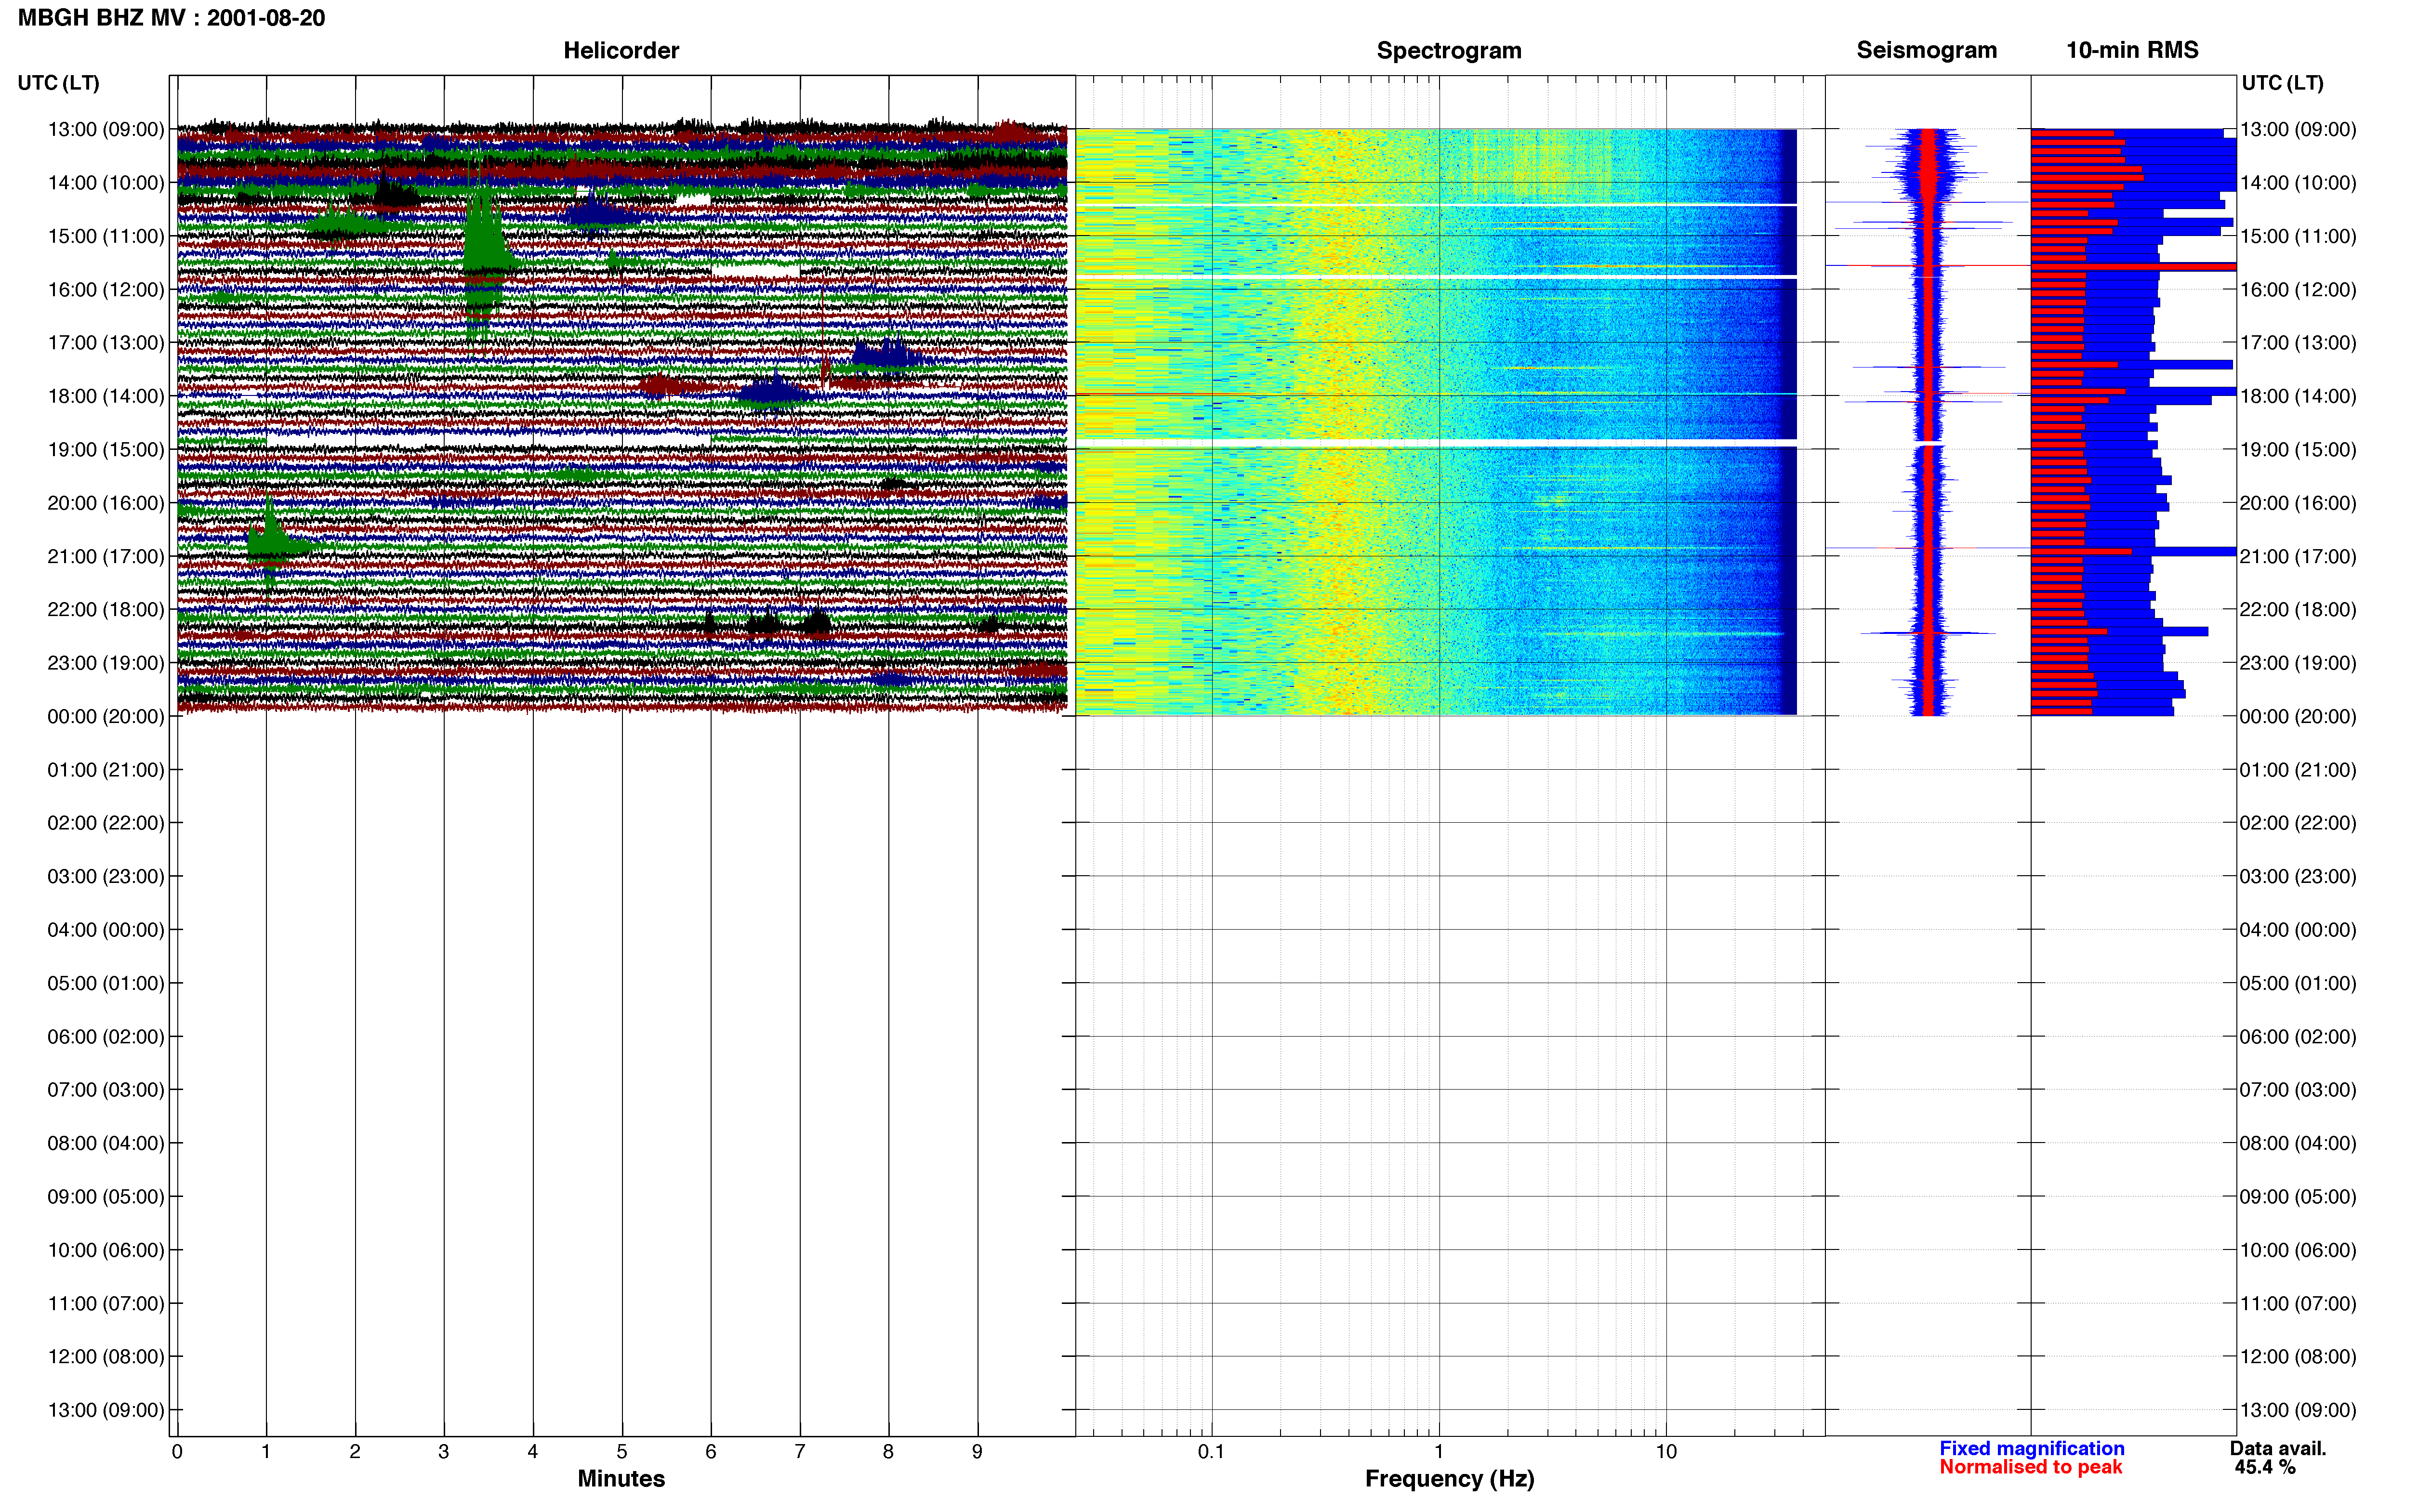Select the "Spectrogram" panel heading
2418x1512 pixels.
click(1449, 50)
